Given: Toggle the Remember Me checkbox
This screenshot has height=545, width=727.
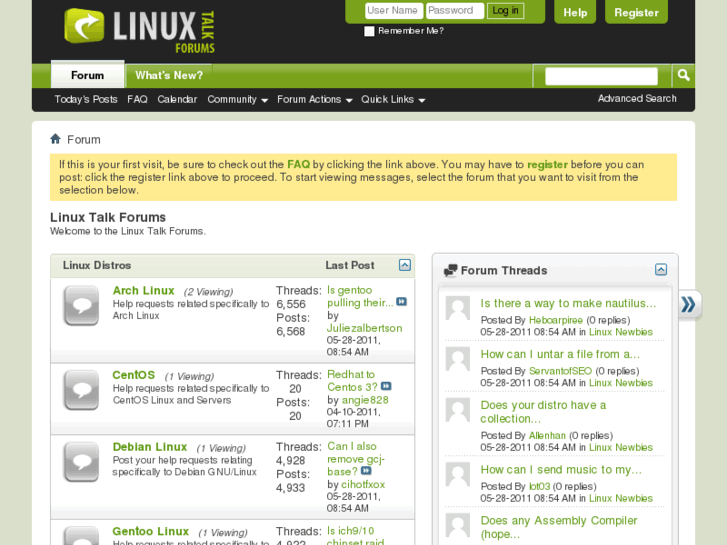Looking at the screenshot, I should [x=369, y=31].
